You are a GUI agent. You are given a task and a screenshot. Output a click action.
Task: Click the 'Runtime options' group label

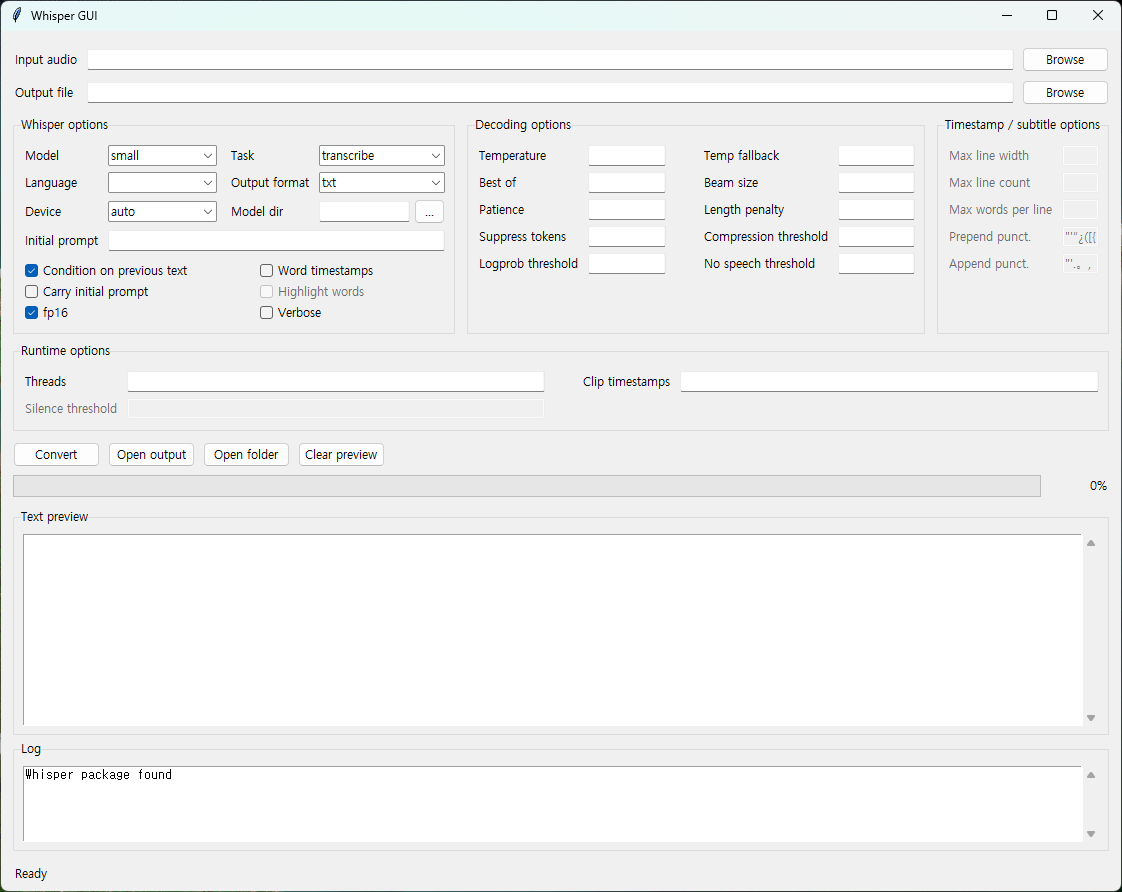[65, 351]
